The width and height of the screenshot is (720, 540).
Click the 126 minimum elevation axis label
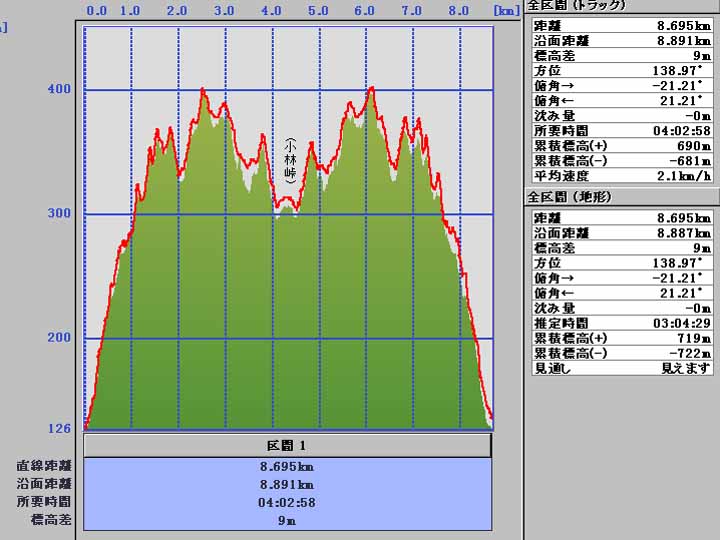click(x=60, y=429)
